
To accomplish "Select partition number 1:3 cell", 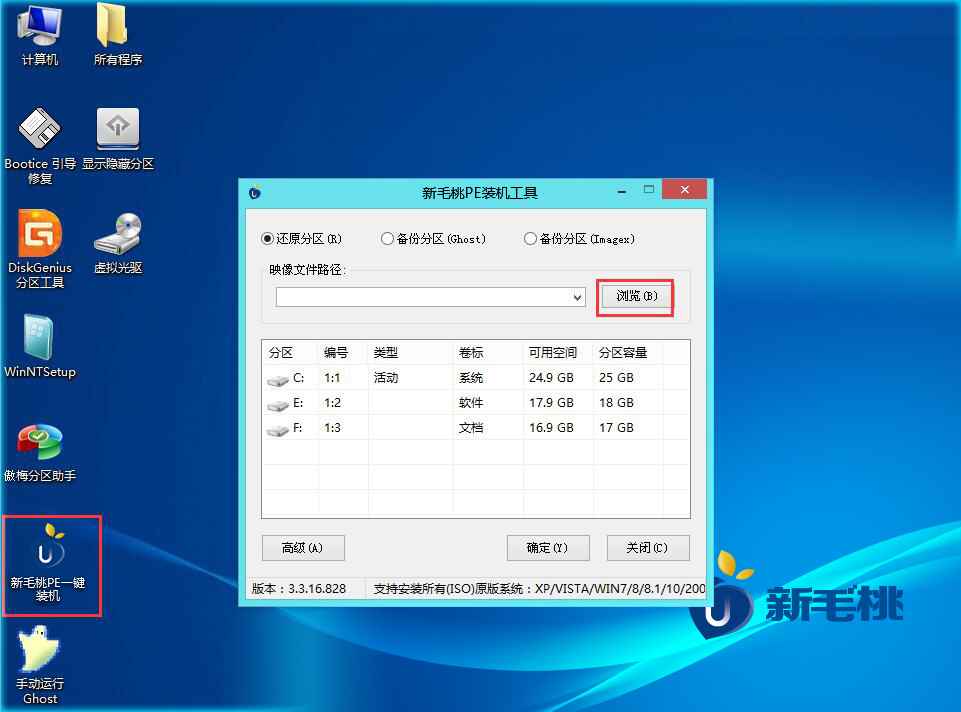I will (x=332, y=428).
